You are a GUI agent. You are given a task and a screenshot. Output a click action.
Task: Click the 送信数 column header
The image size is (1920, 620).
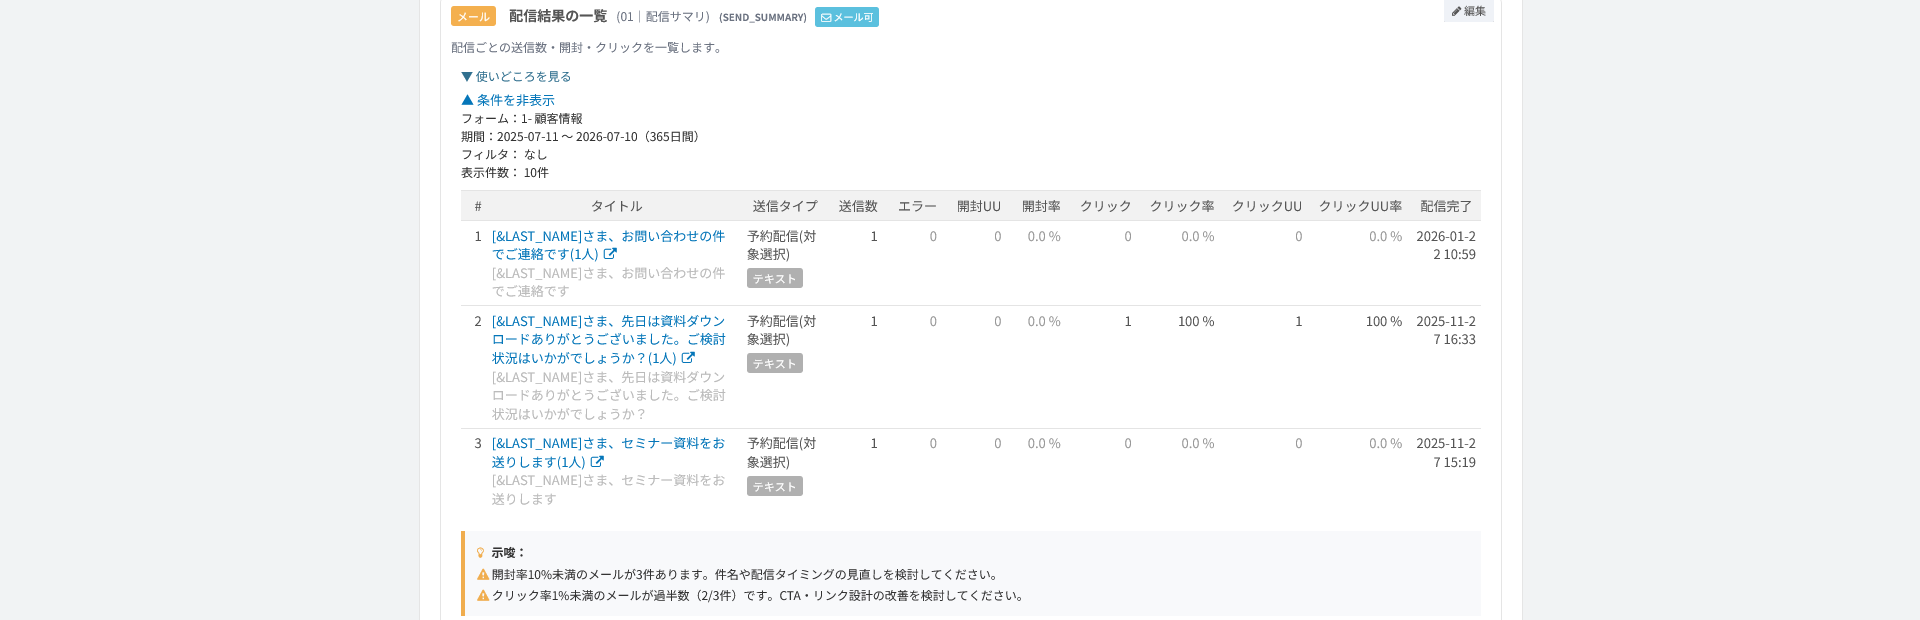858,206
